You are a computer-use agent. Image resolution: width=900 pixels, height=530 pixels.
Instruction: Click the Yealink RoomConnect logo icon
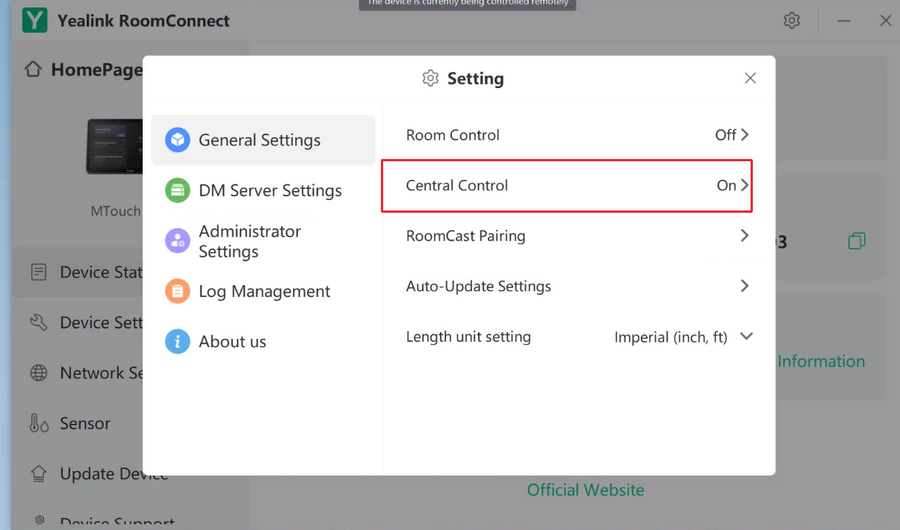tap(35, 21)
